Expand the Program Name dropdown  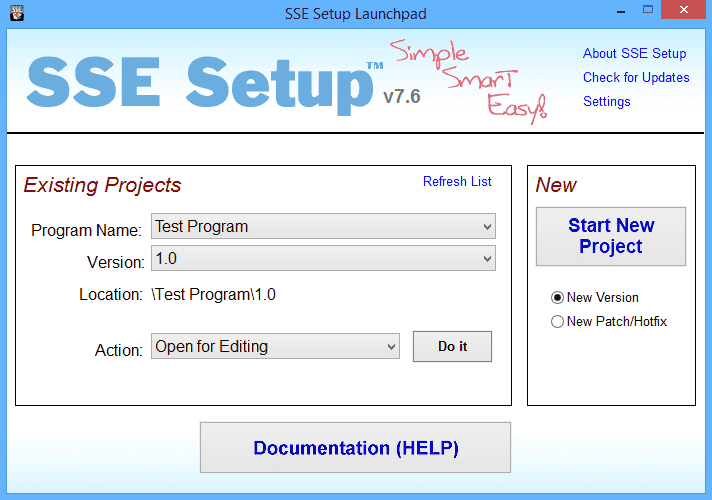(x=323, y=227)
